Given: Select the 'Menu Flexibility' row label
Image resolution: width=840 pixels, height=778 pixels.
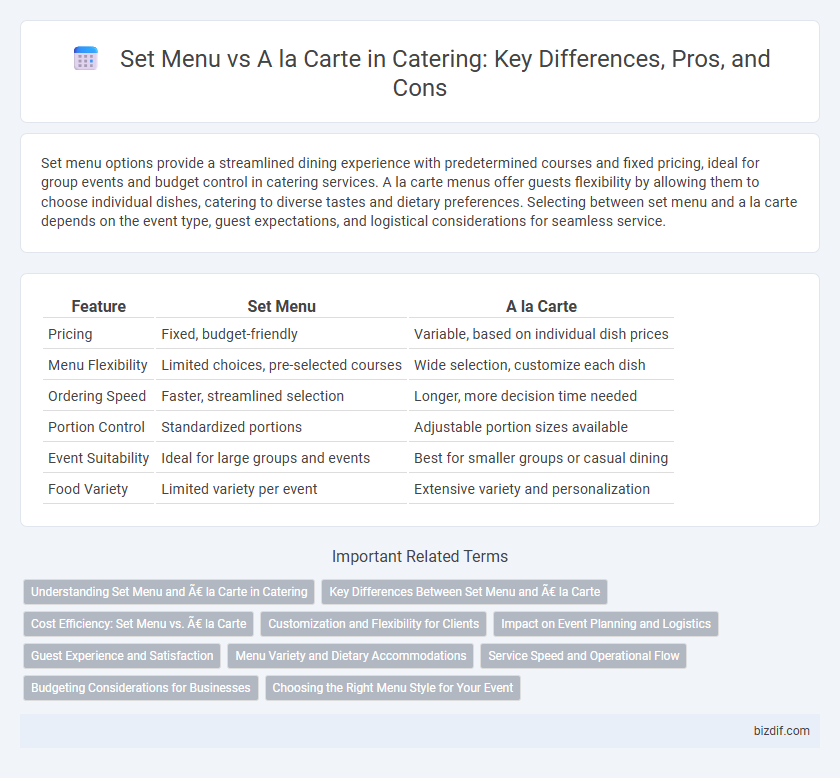Looking at the screenshot, I should [x=98, y=365].
